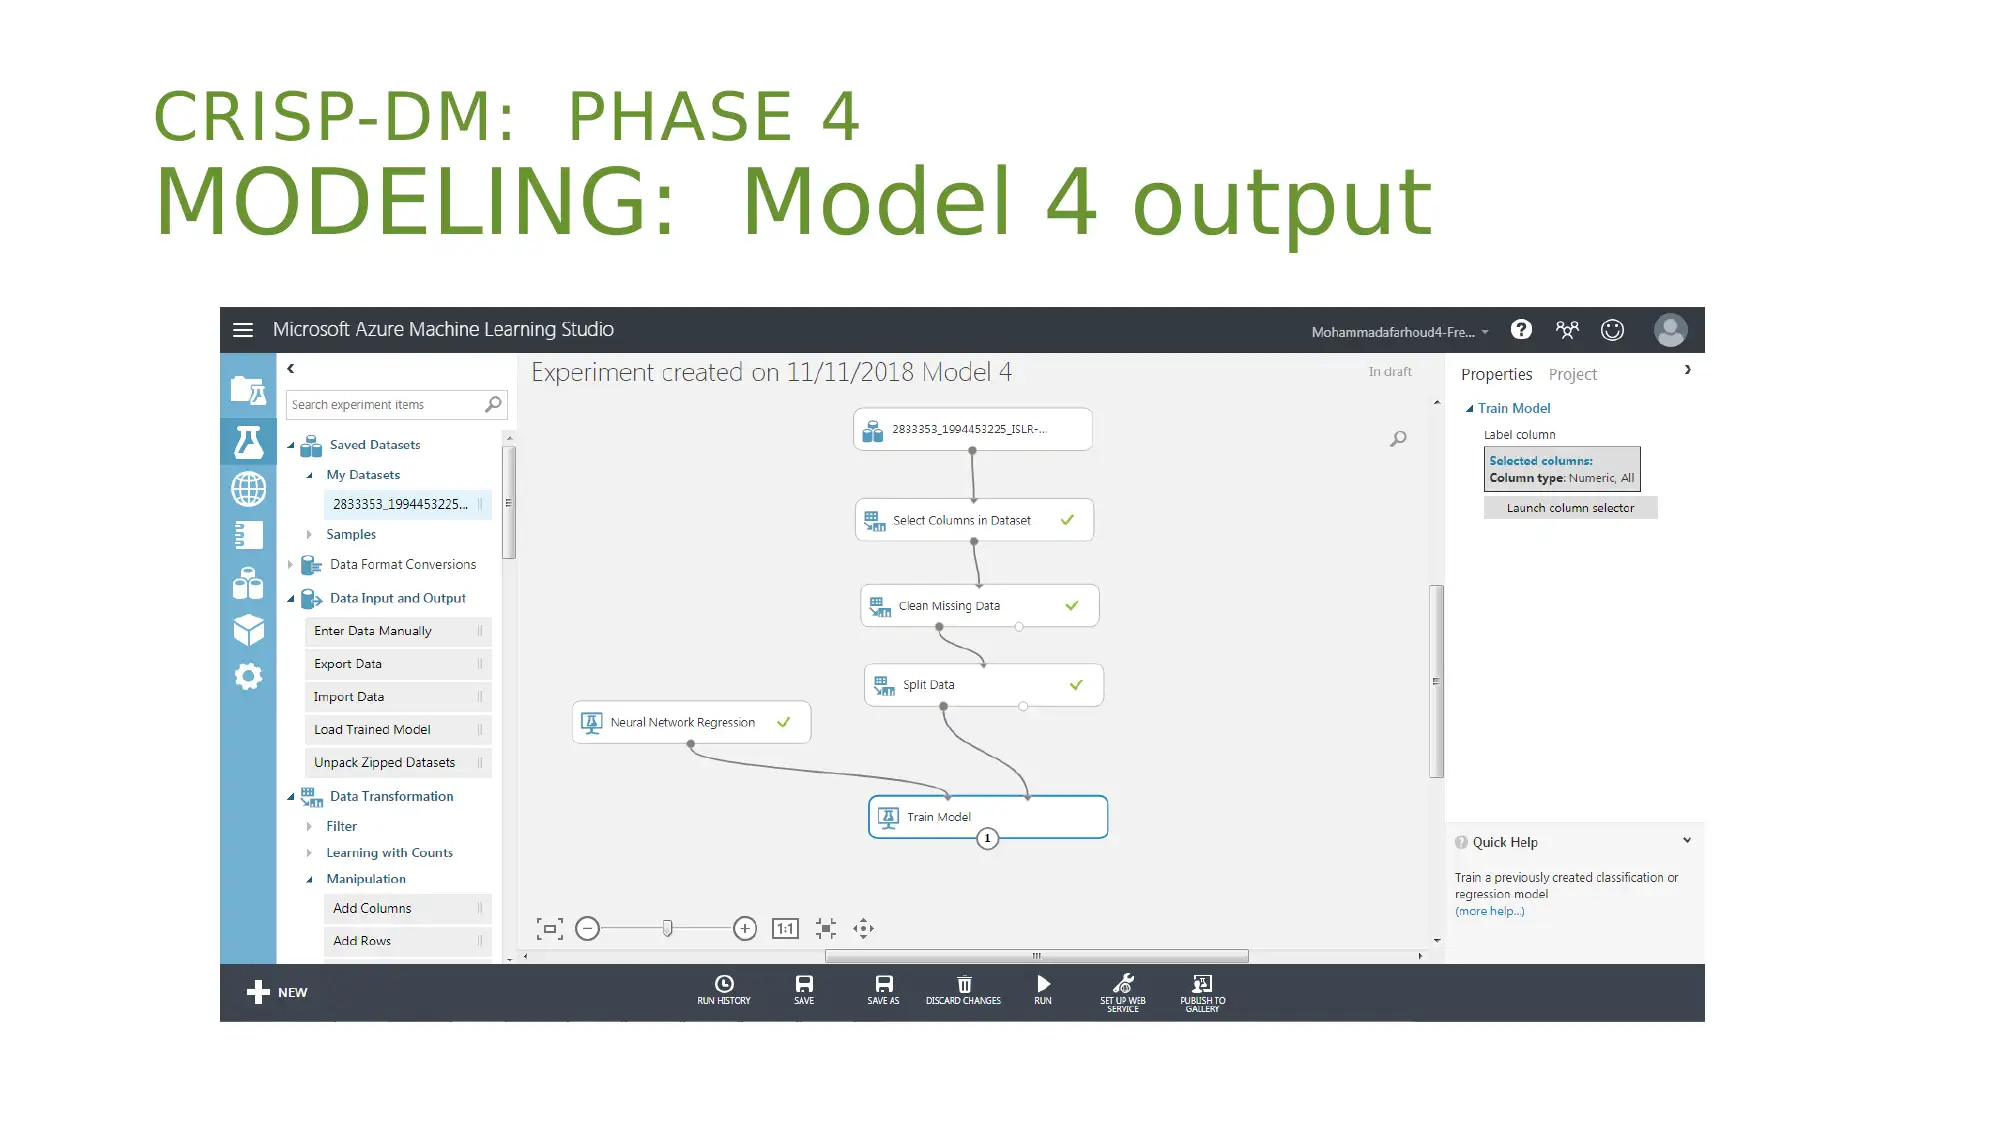
Task: Click the Clean Missing Data node icon
Action: [x=877, y=604]
